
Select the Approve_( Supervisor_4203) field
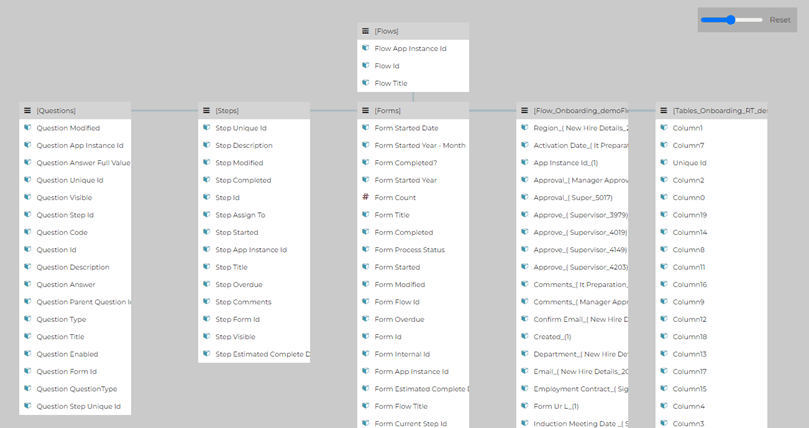572,267
